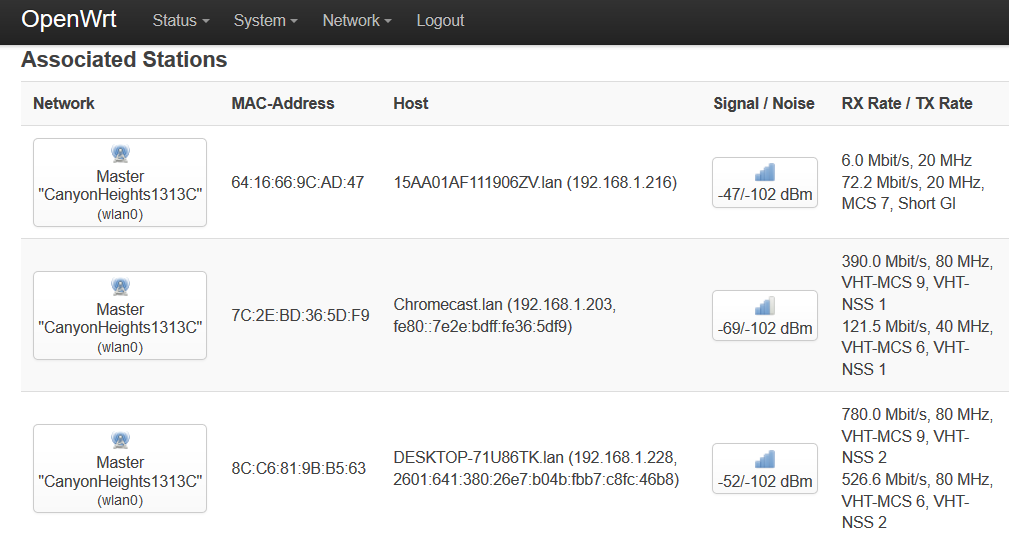Click the RX Rate / TX Rate header
The image size is (1009, 541).
click(907, 103)
